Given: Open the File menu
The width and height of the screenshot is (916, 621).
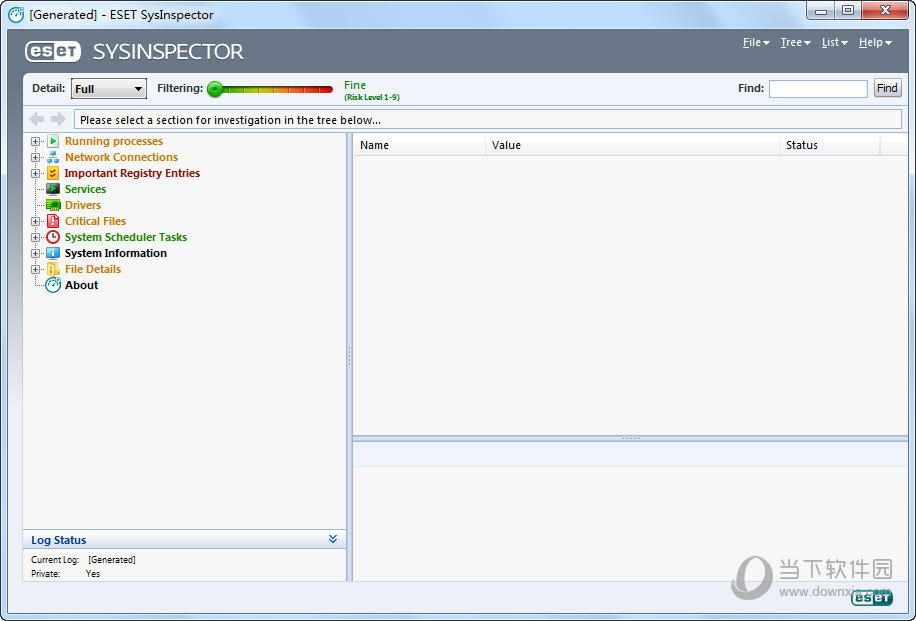Looking at the screenshot, I should tap(756, 43).
